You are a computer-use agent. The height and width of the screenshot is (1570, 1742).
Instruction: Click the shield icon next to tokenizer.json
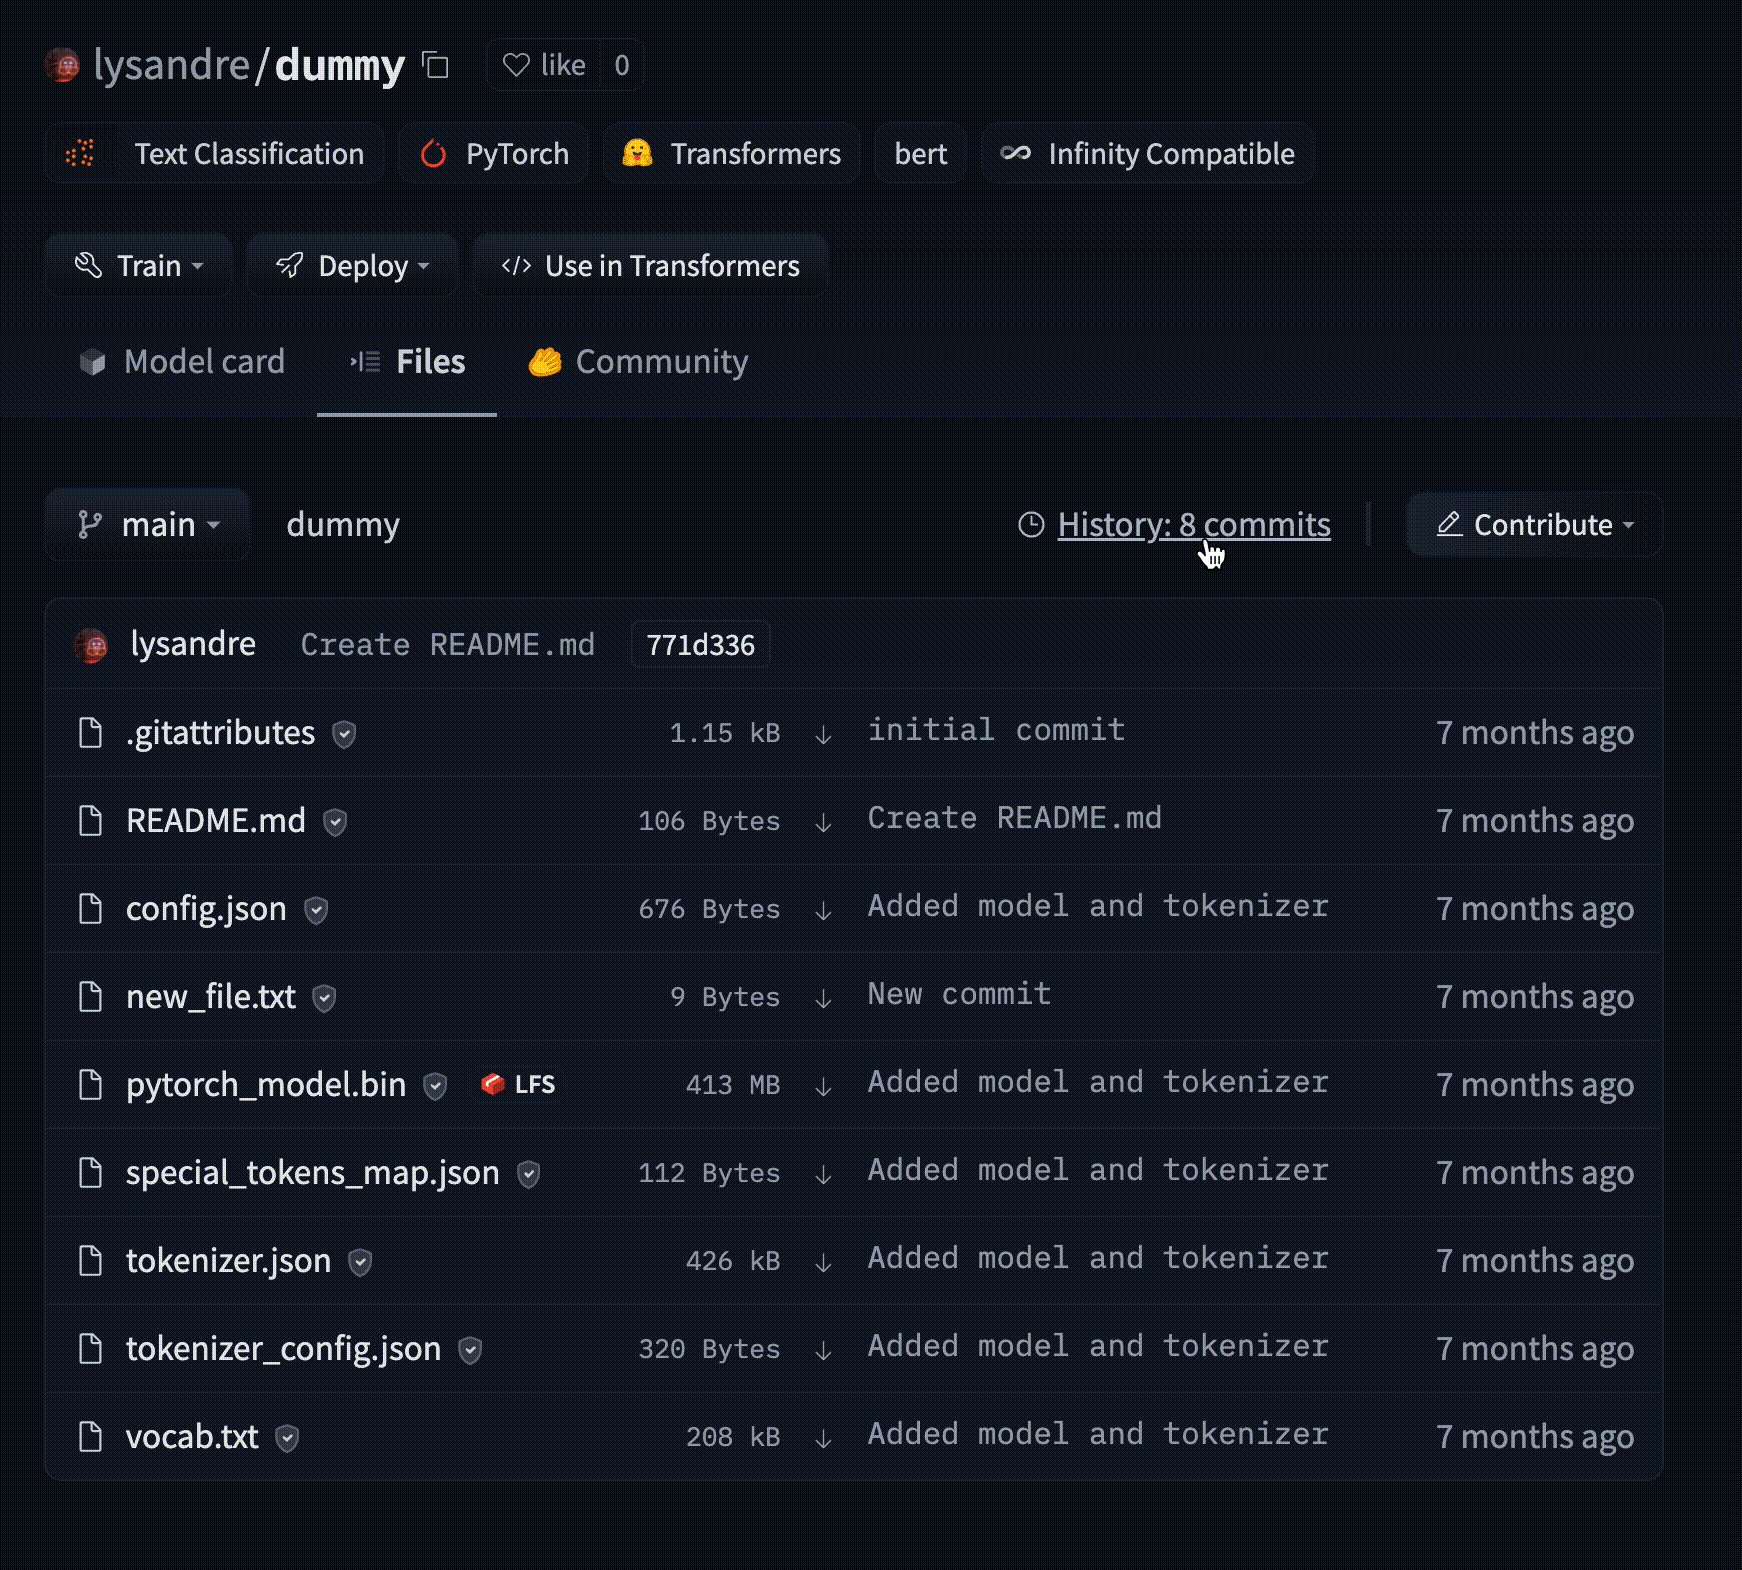tap(360, 1262)
